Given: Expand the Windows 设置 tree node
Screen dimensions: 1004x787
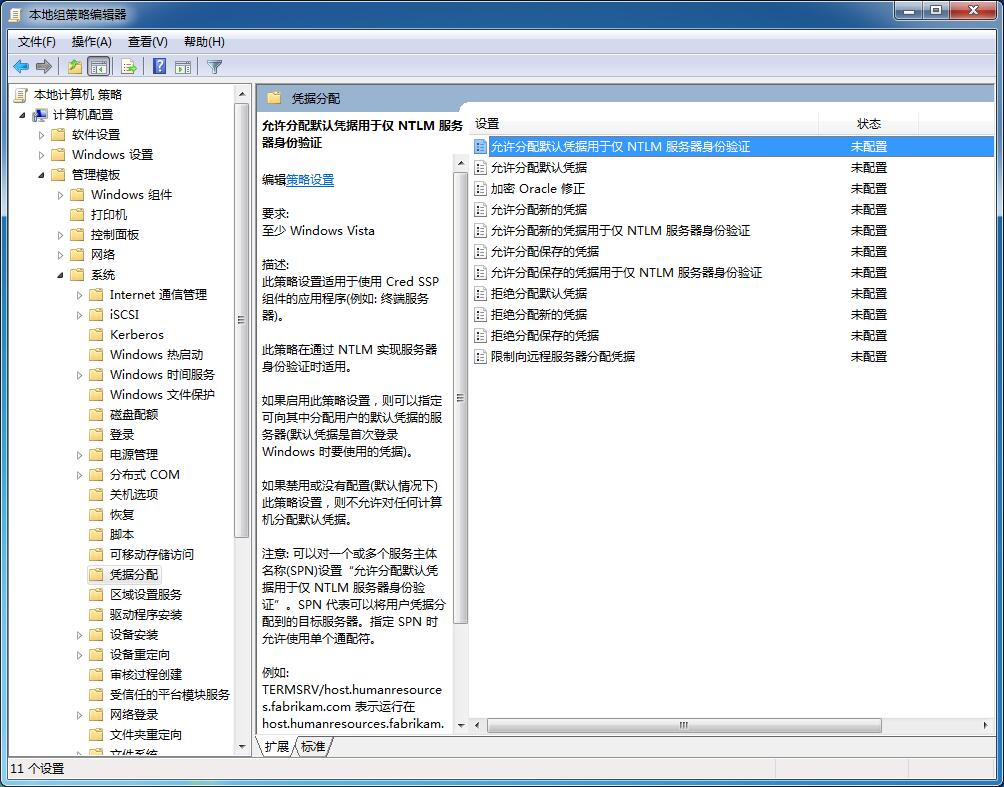Looking at the screenshot, I should tap(42, 155).
